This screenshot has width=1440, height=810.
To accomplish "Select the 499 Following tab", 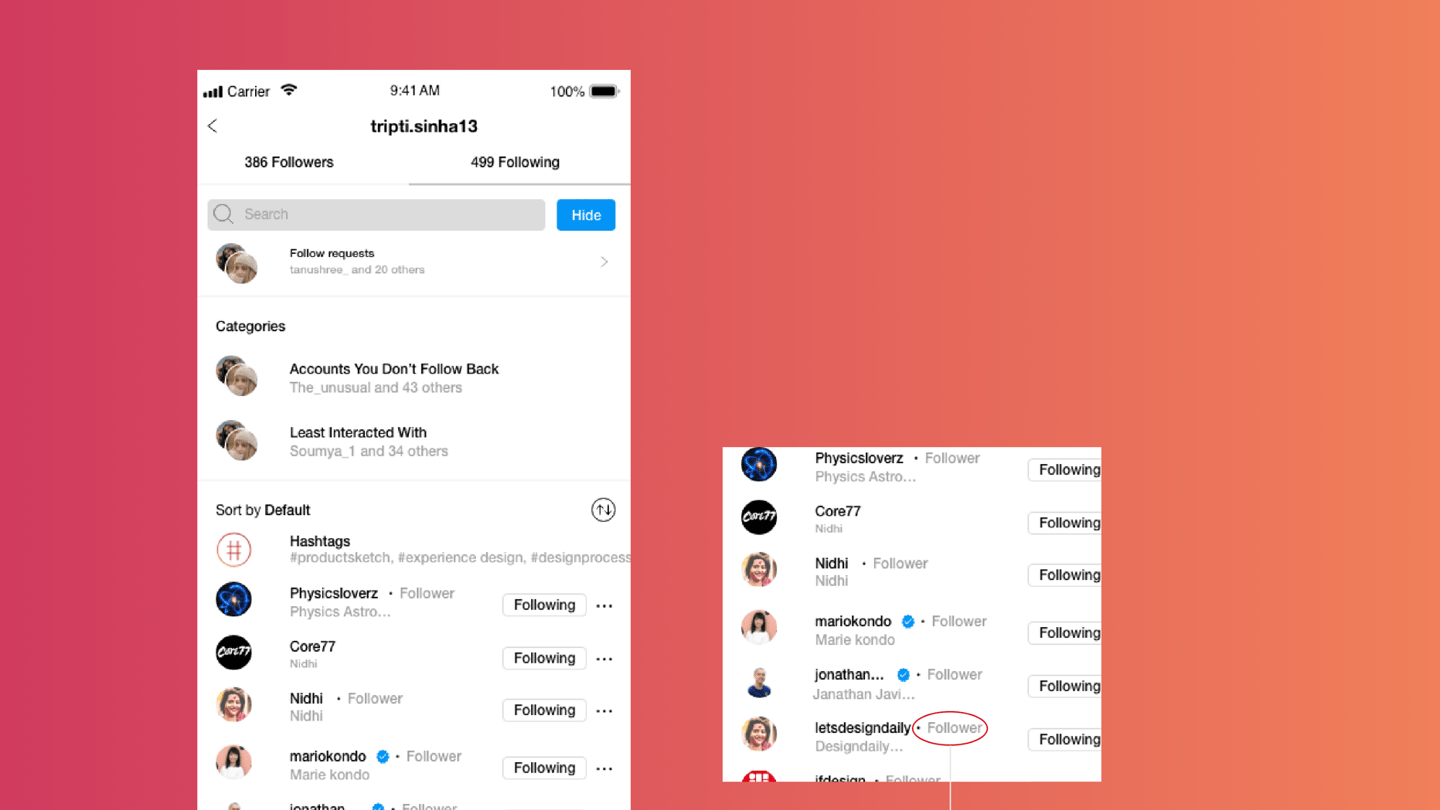I will click(x=515, y=162).
